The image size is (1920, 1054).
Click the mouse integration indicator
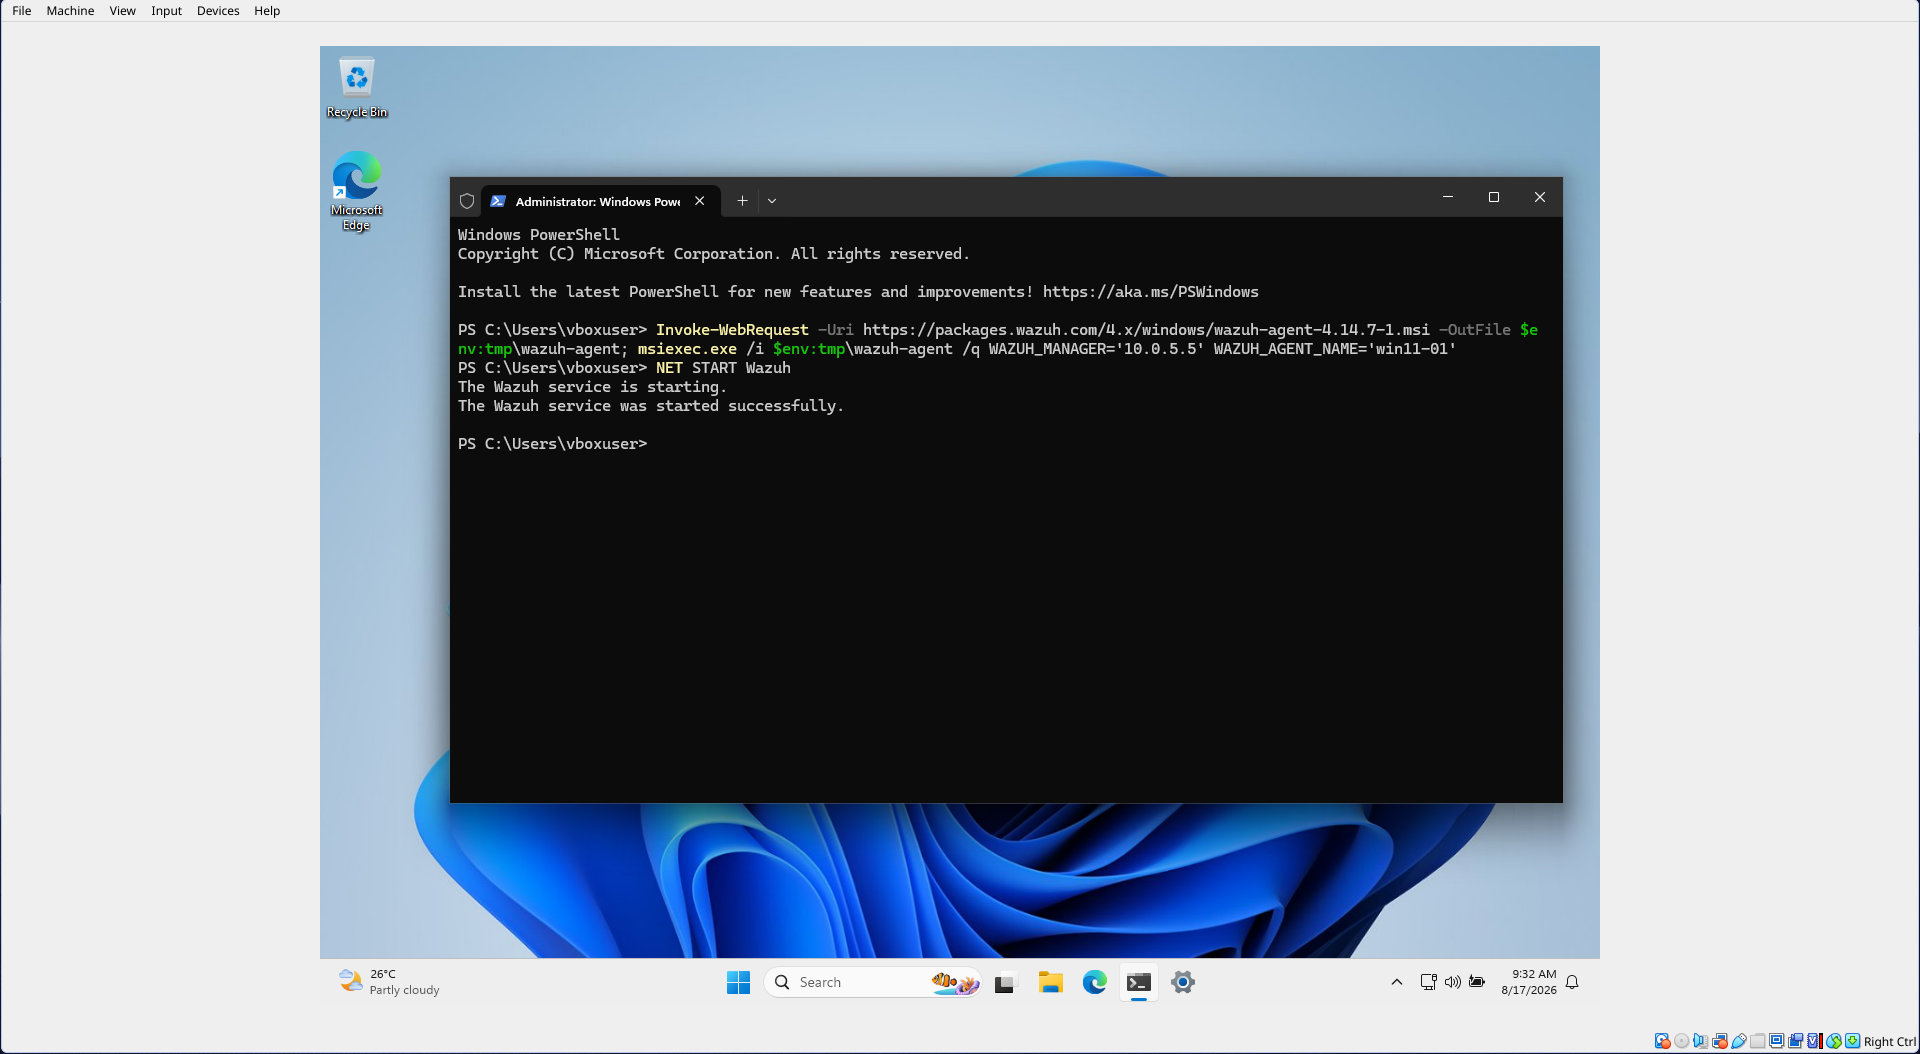tap(1834, 1041)
